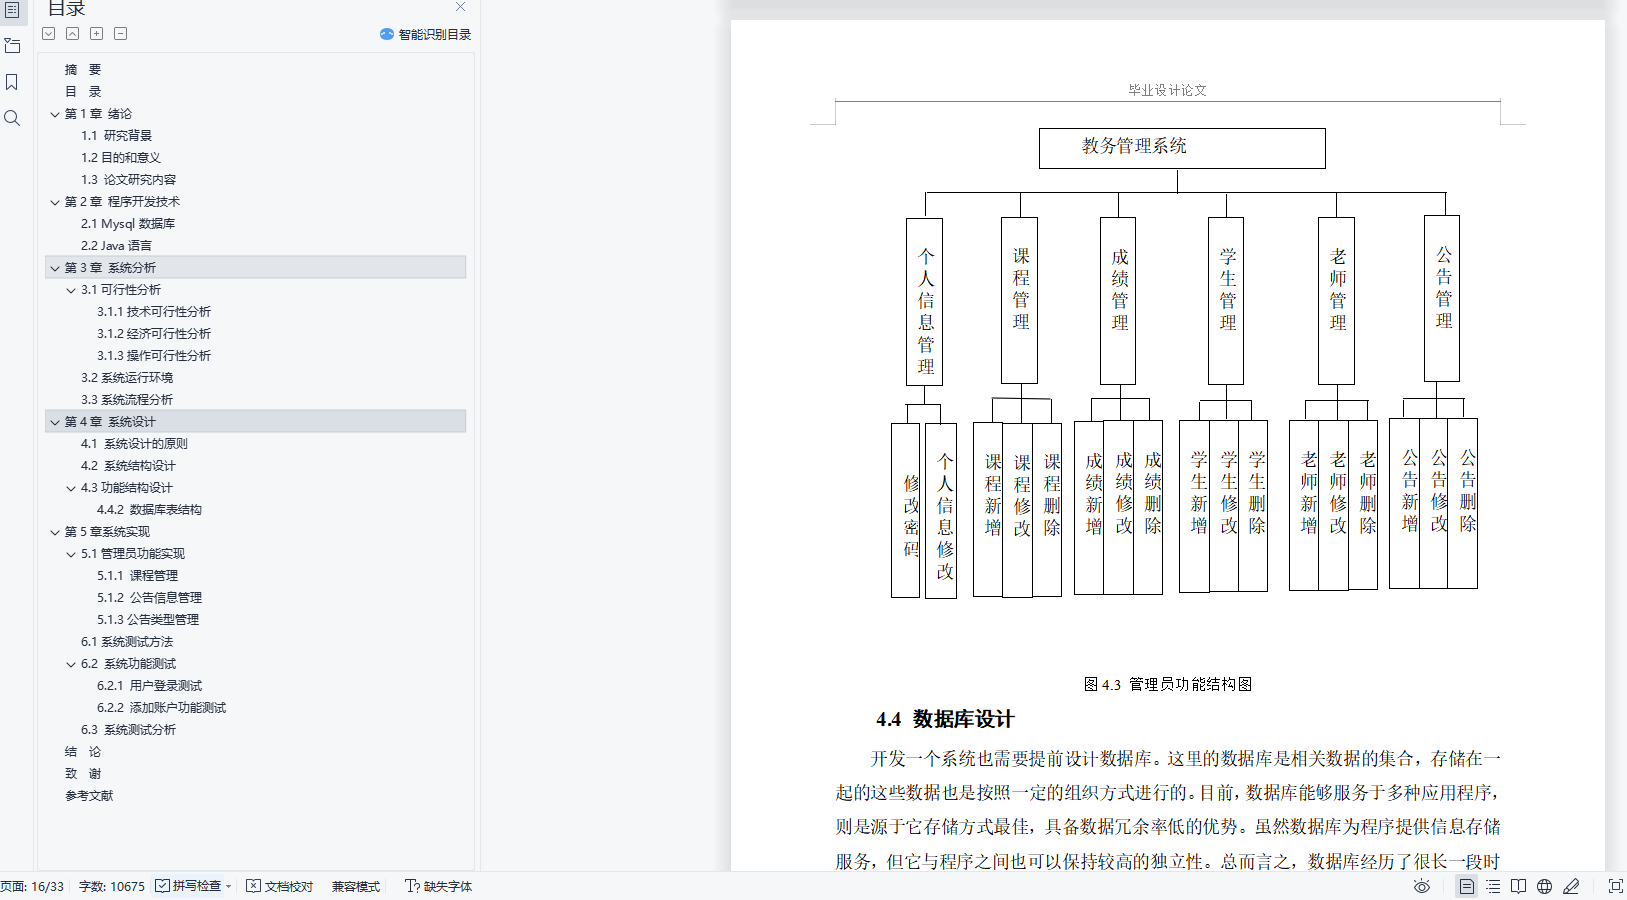Go to 2.1 Mysql 数据库

(128, 224)
